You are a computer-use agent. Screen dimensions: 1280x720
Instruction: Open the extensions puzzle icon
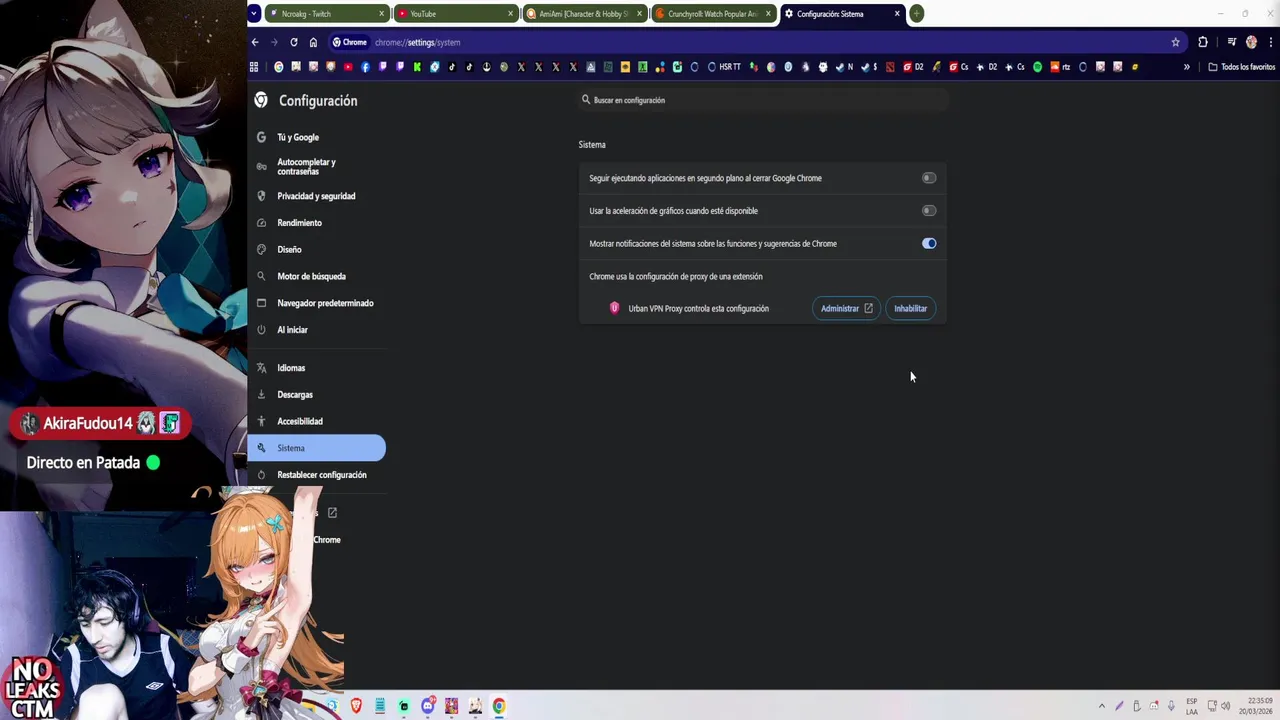coord(1203,42)
